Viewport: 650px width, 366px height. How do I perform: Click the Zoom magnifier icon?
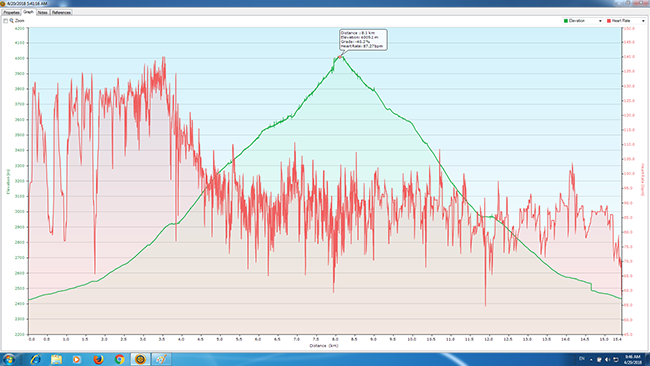(12, 20)
